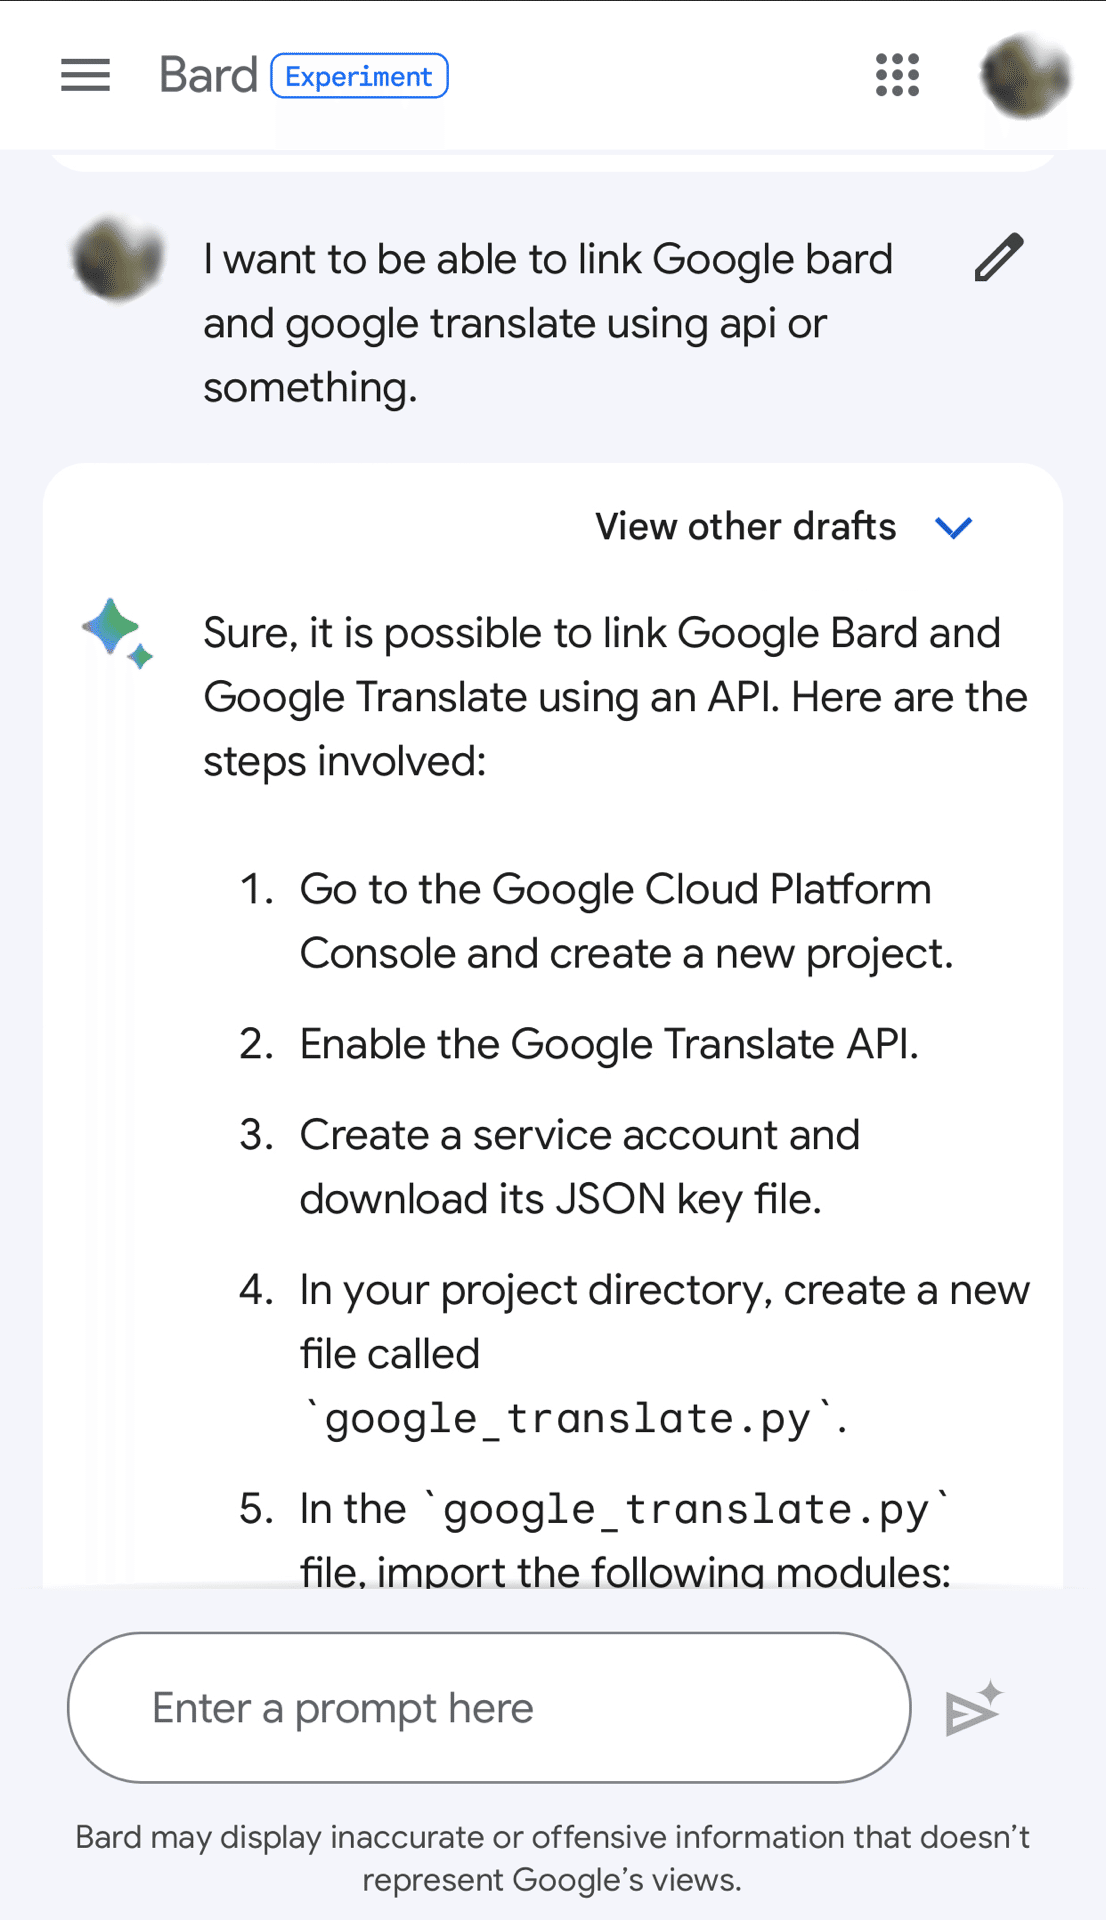Edit the prompt with the pencil icon

click(x=999, y=258)
